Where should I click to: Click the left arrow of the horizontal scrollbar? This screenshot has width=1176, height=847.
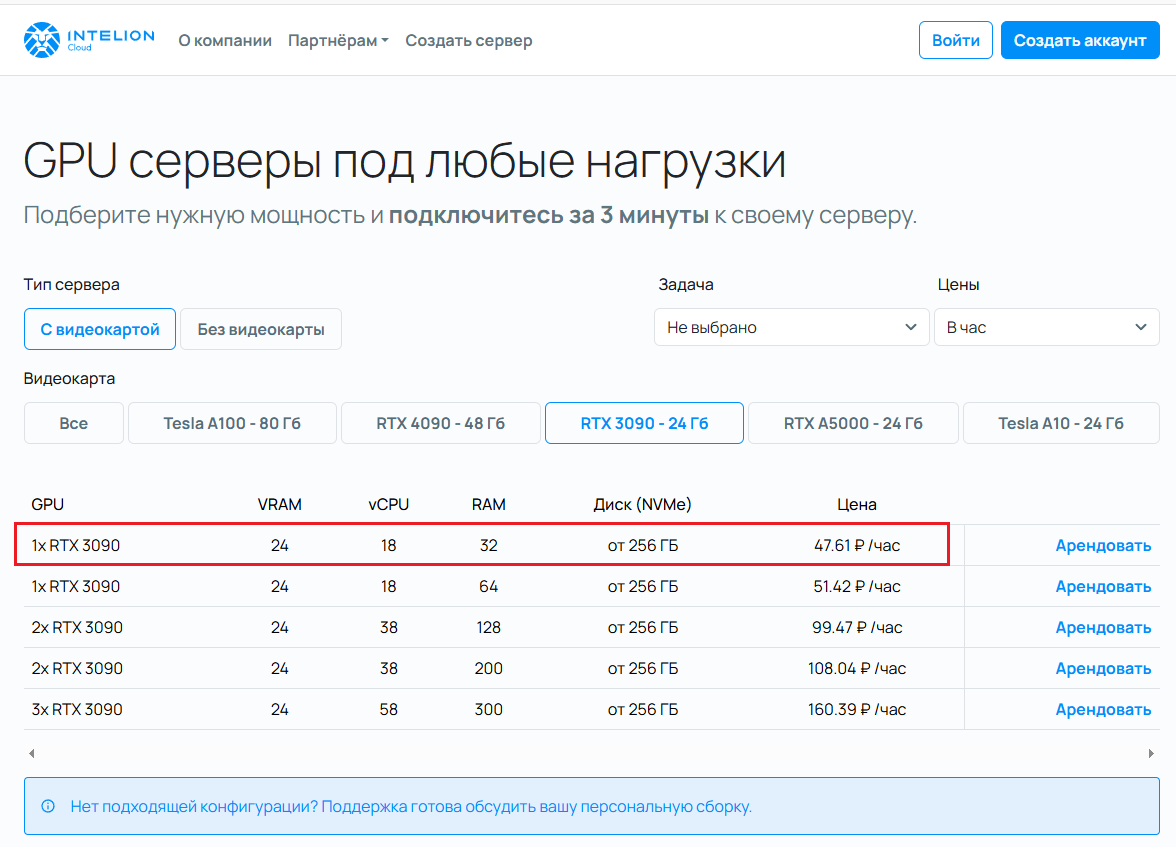point(32,753)
